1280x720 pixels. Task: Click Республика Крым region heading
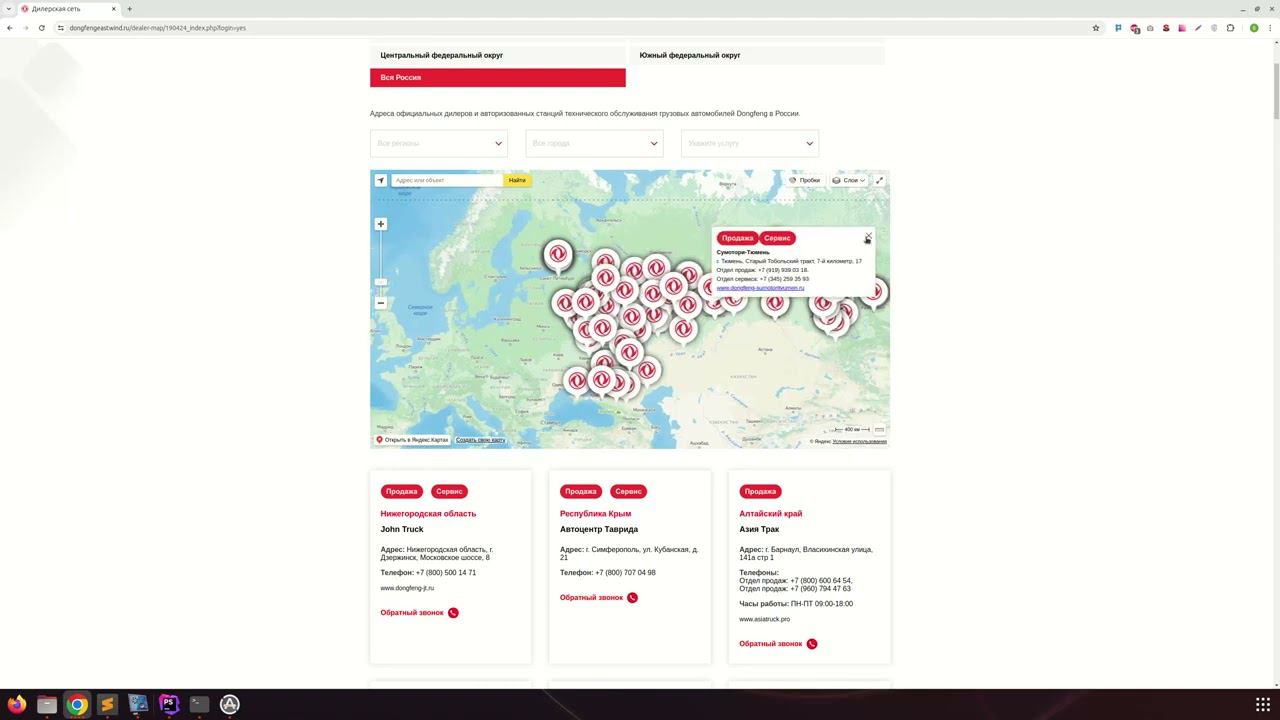[595, 514]
